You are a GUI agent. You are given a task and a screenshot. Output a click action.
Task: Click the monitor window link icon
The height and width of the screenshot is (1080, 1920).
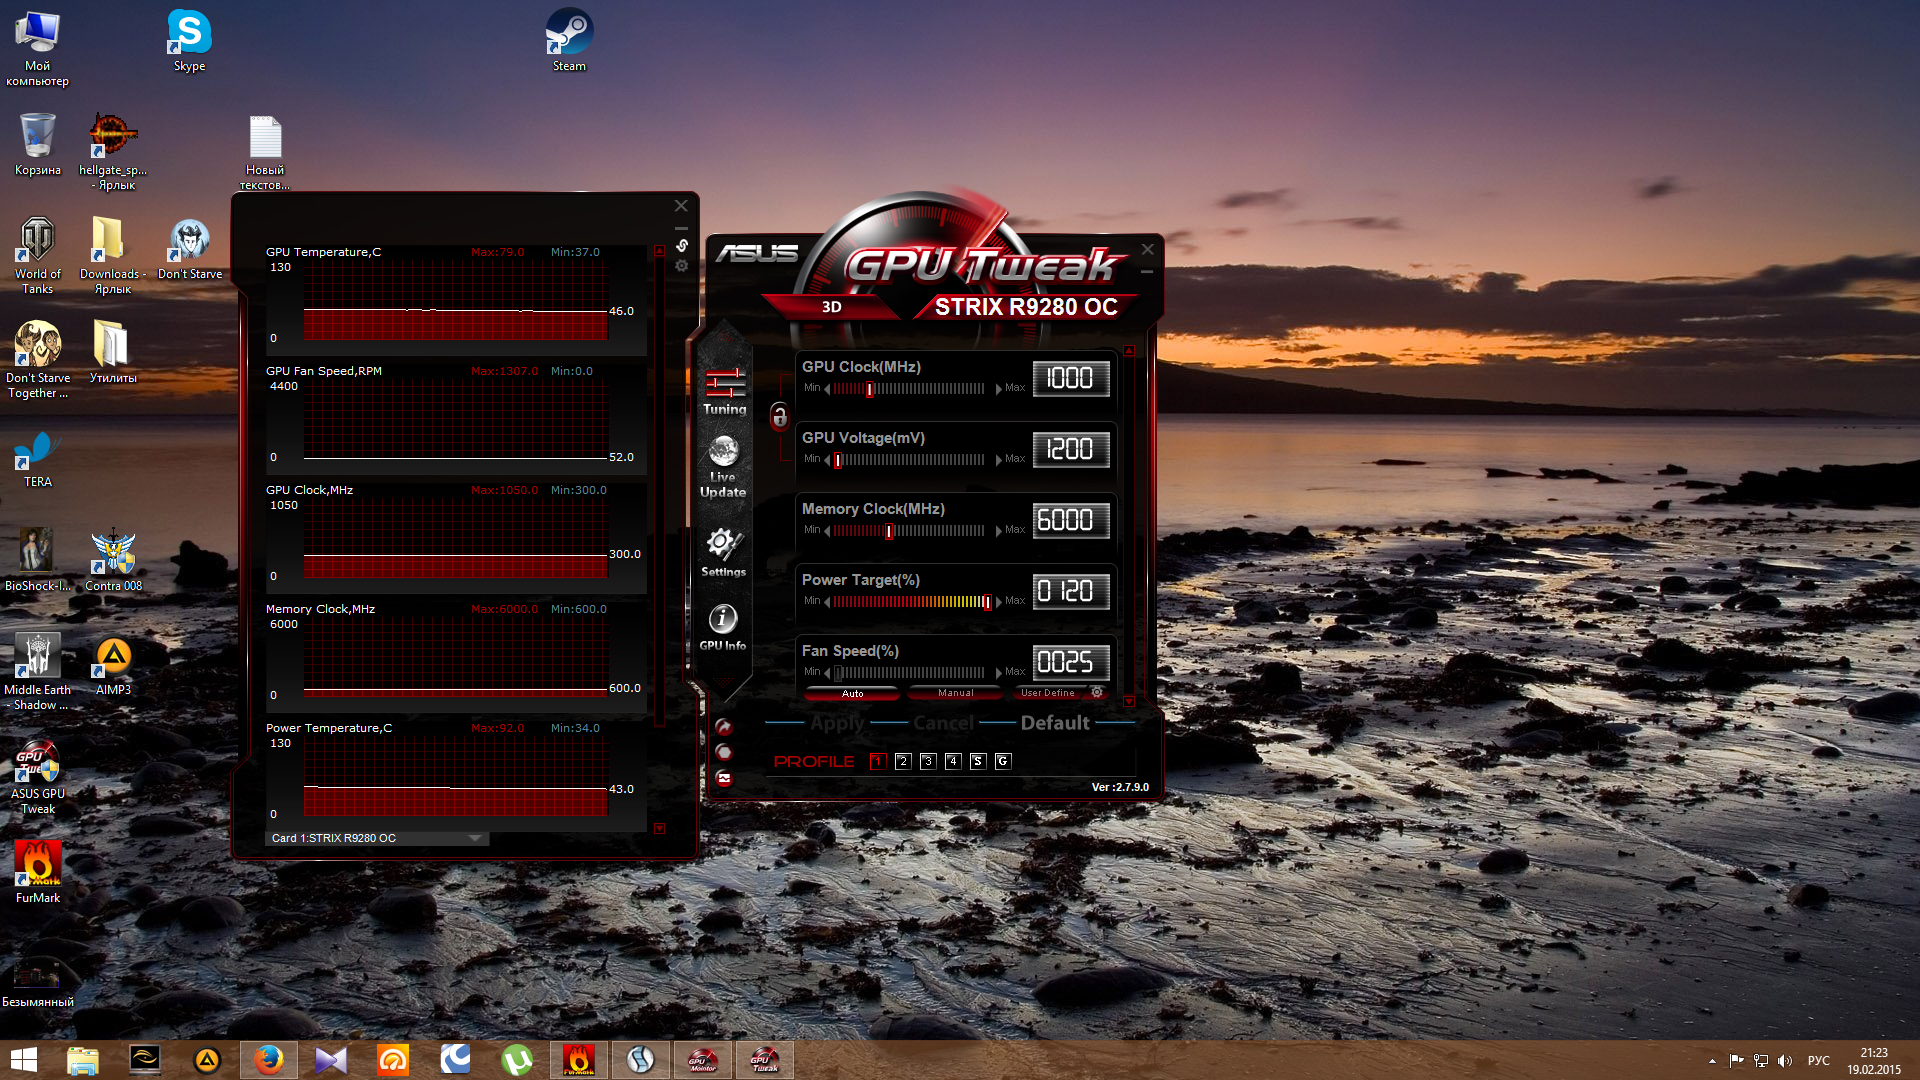[x=682, y=245]
